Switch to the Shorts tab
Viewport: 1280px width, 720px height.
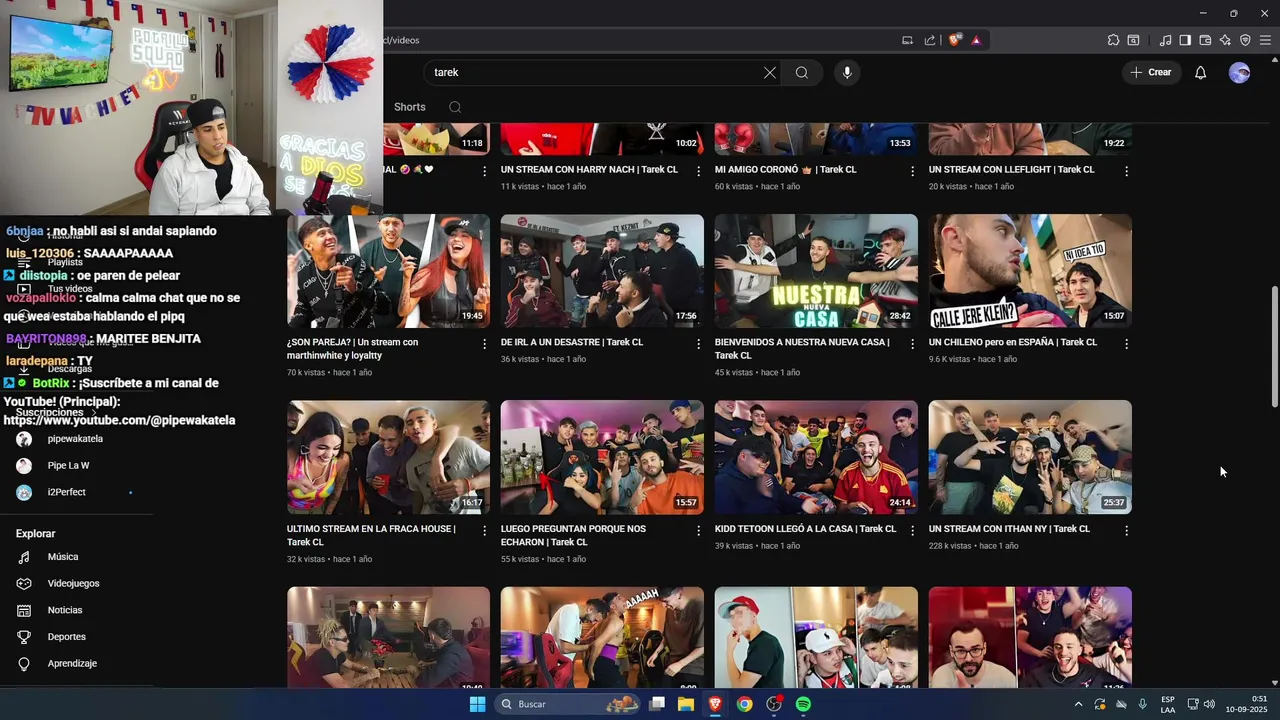click(x=410, y=107)
